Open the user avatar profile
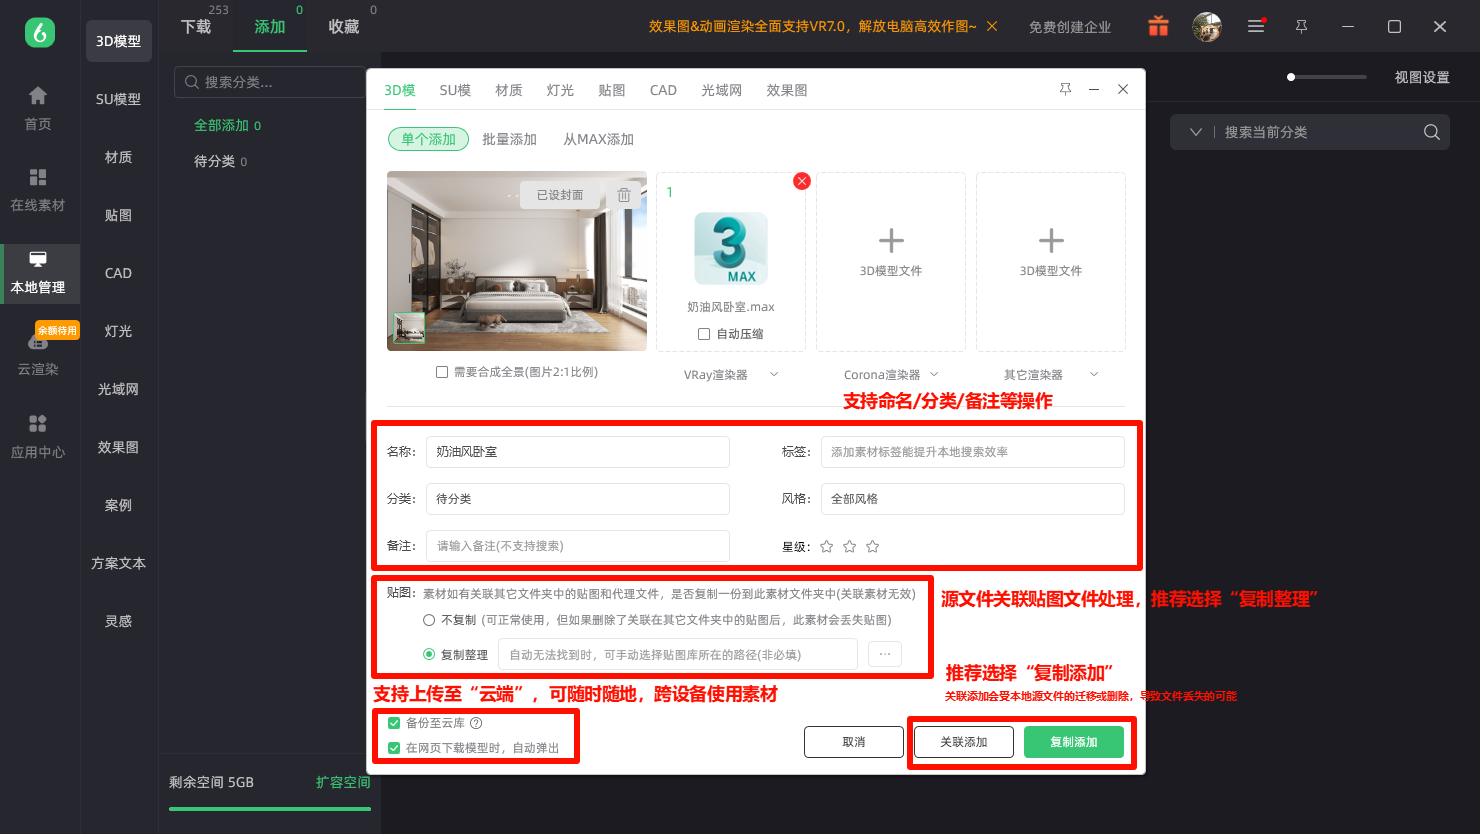The width and height of the screenshot is (1480, 834). click(1207, 27)
